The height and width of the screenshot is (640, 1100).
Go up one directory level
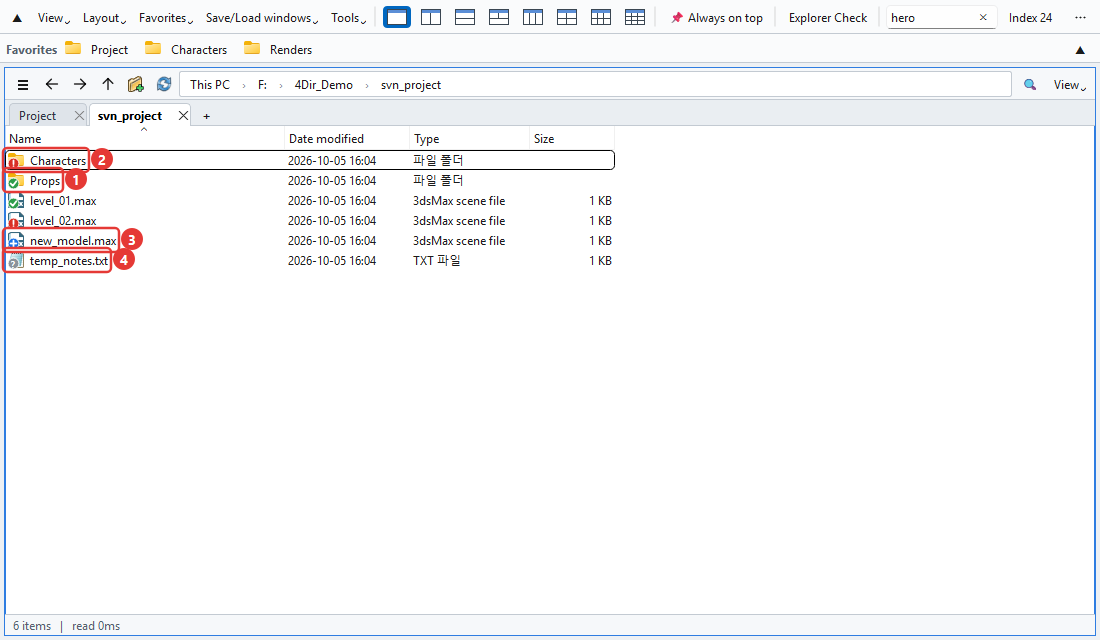pyautogui.click(x=107, y=84)
